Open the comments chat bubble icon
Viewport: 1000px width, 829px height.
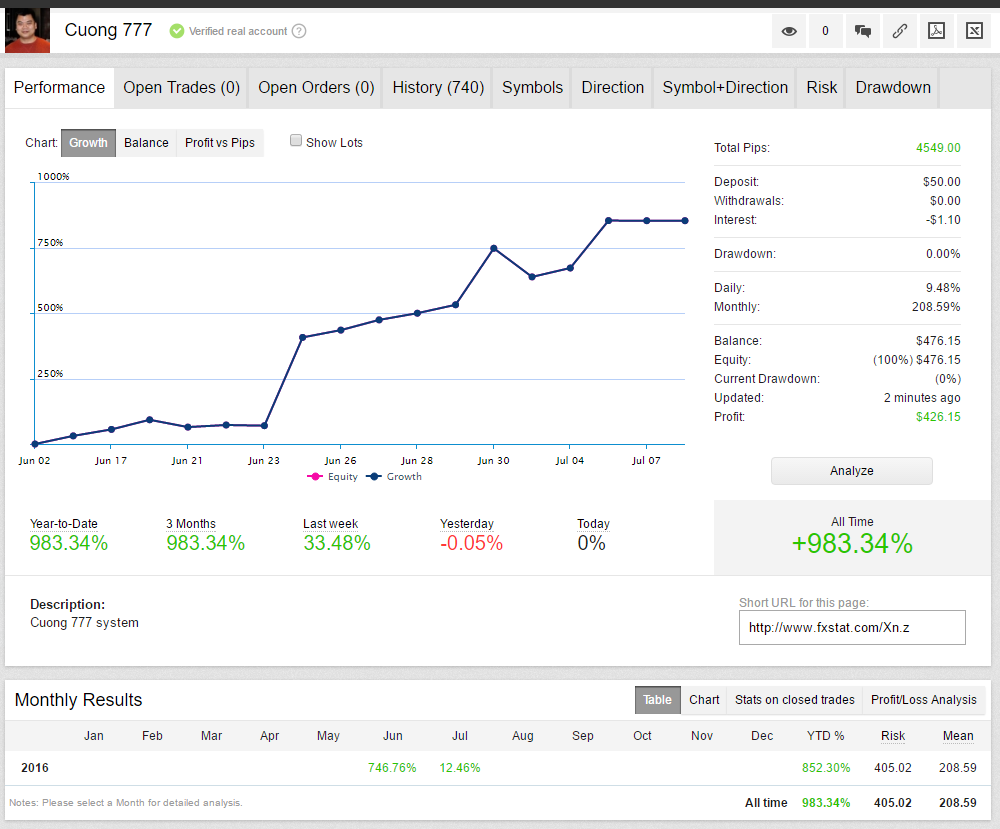click(862, 31)
